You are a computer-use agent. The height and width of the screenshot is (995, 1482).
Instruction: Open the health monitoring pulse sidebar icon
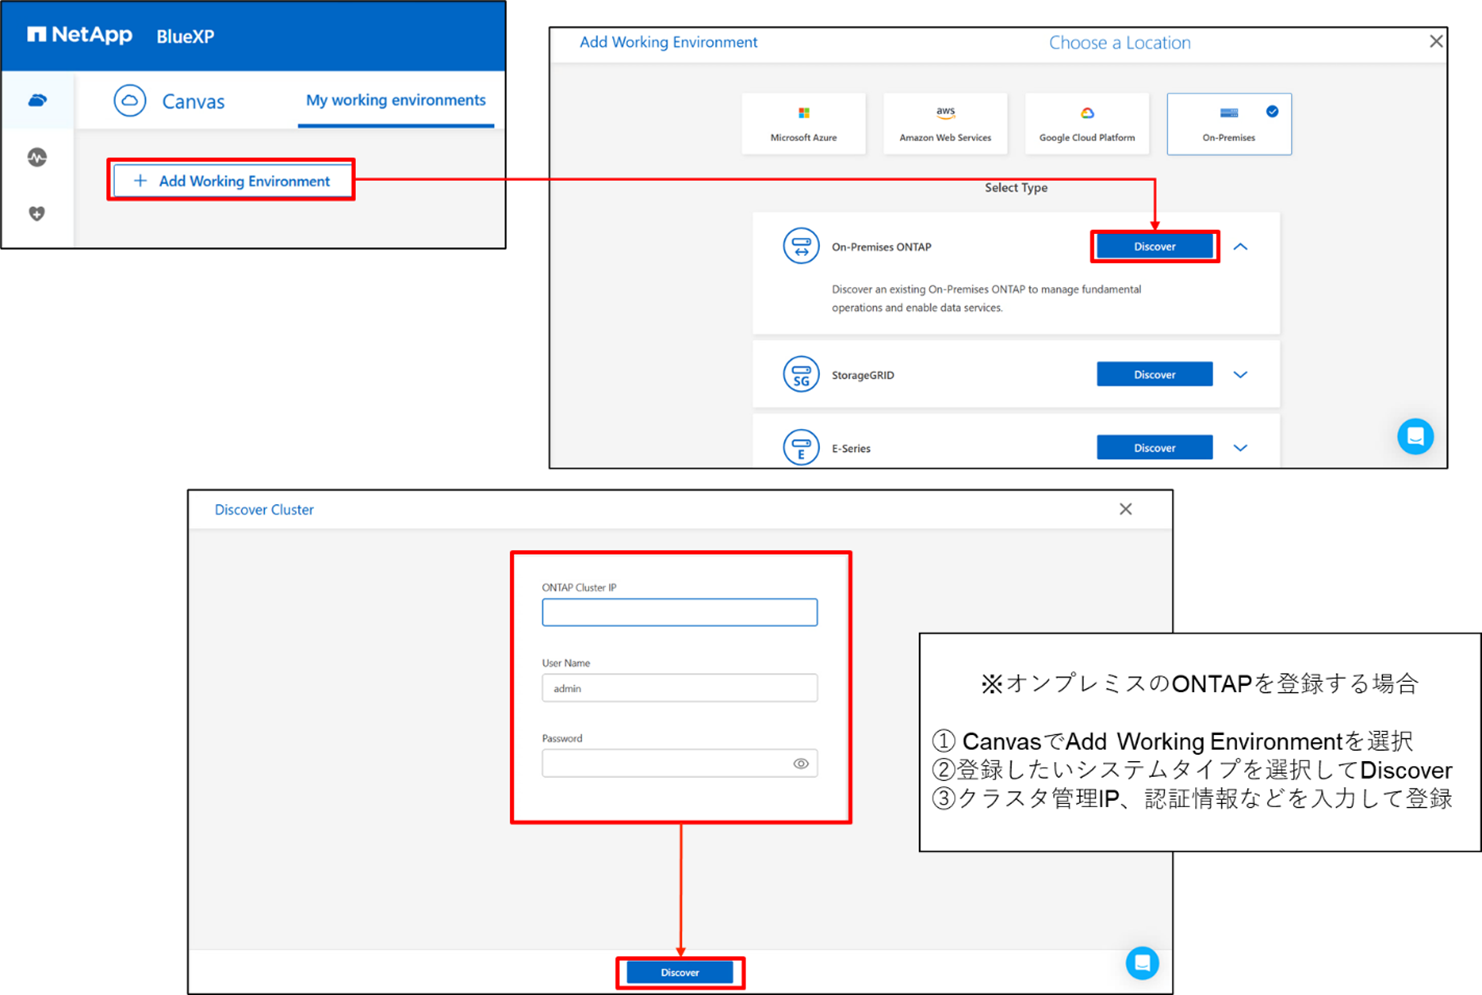click(37, 157)
